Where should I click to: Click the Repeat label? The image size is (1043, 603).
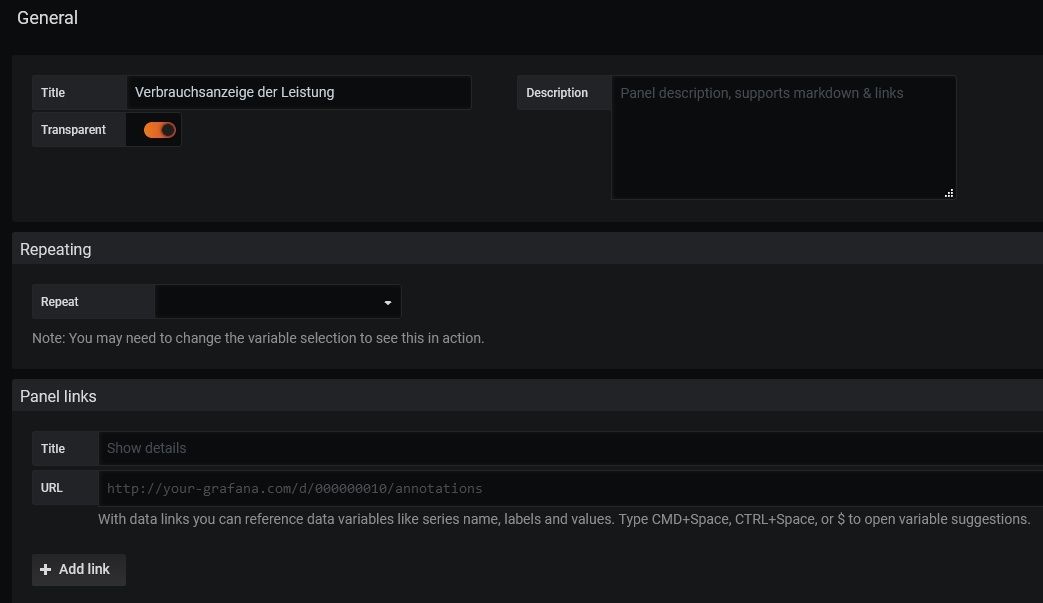(60, 302)
